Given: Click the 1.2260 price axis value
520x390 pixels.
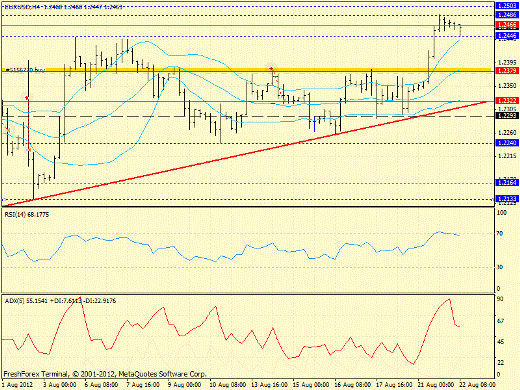Looking at the screenshot, I should click(x=507, y=133).
